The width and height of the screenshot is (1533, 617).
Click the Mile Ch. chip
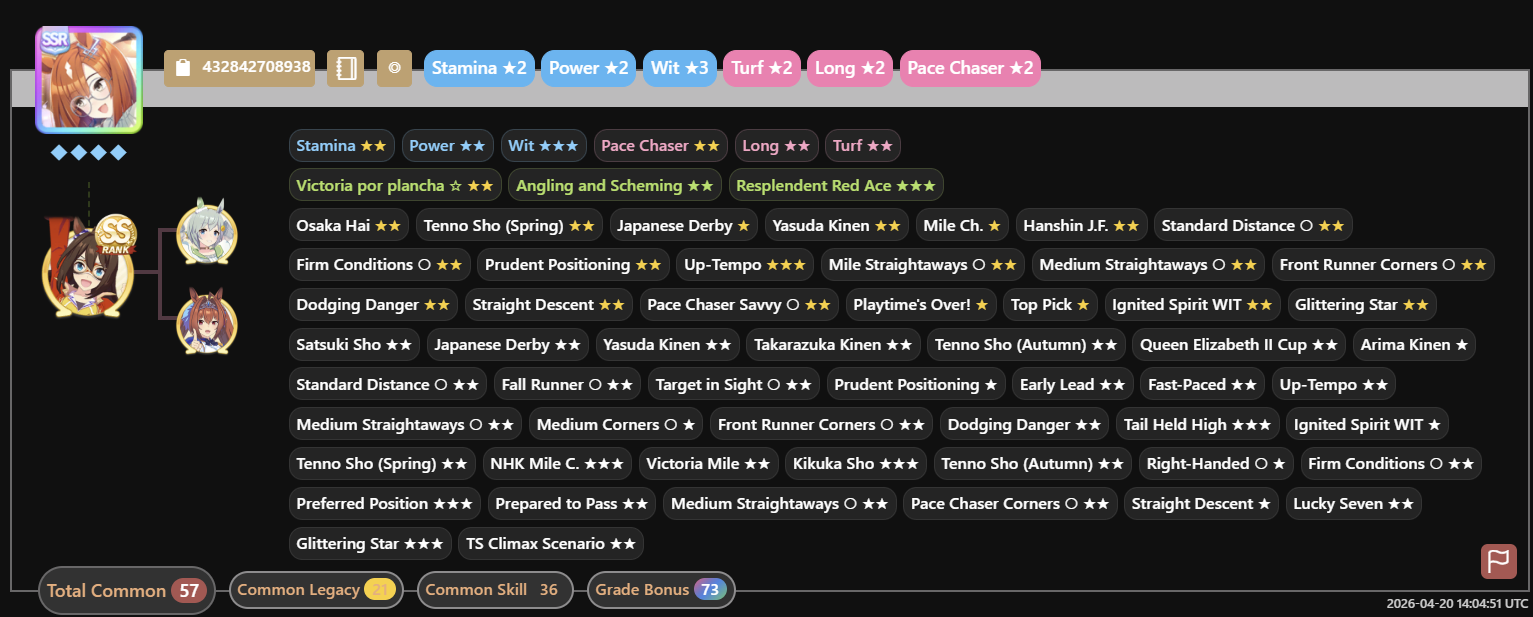point(962,225)
